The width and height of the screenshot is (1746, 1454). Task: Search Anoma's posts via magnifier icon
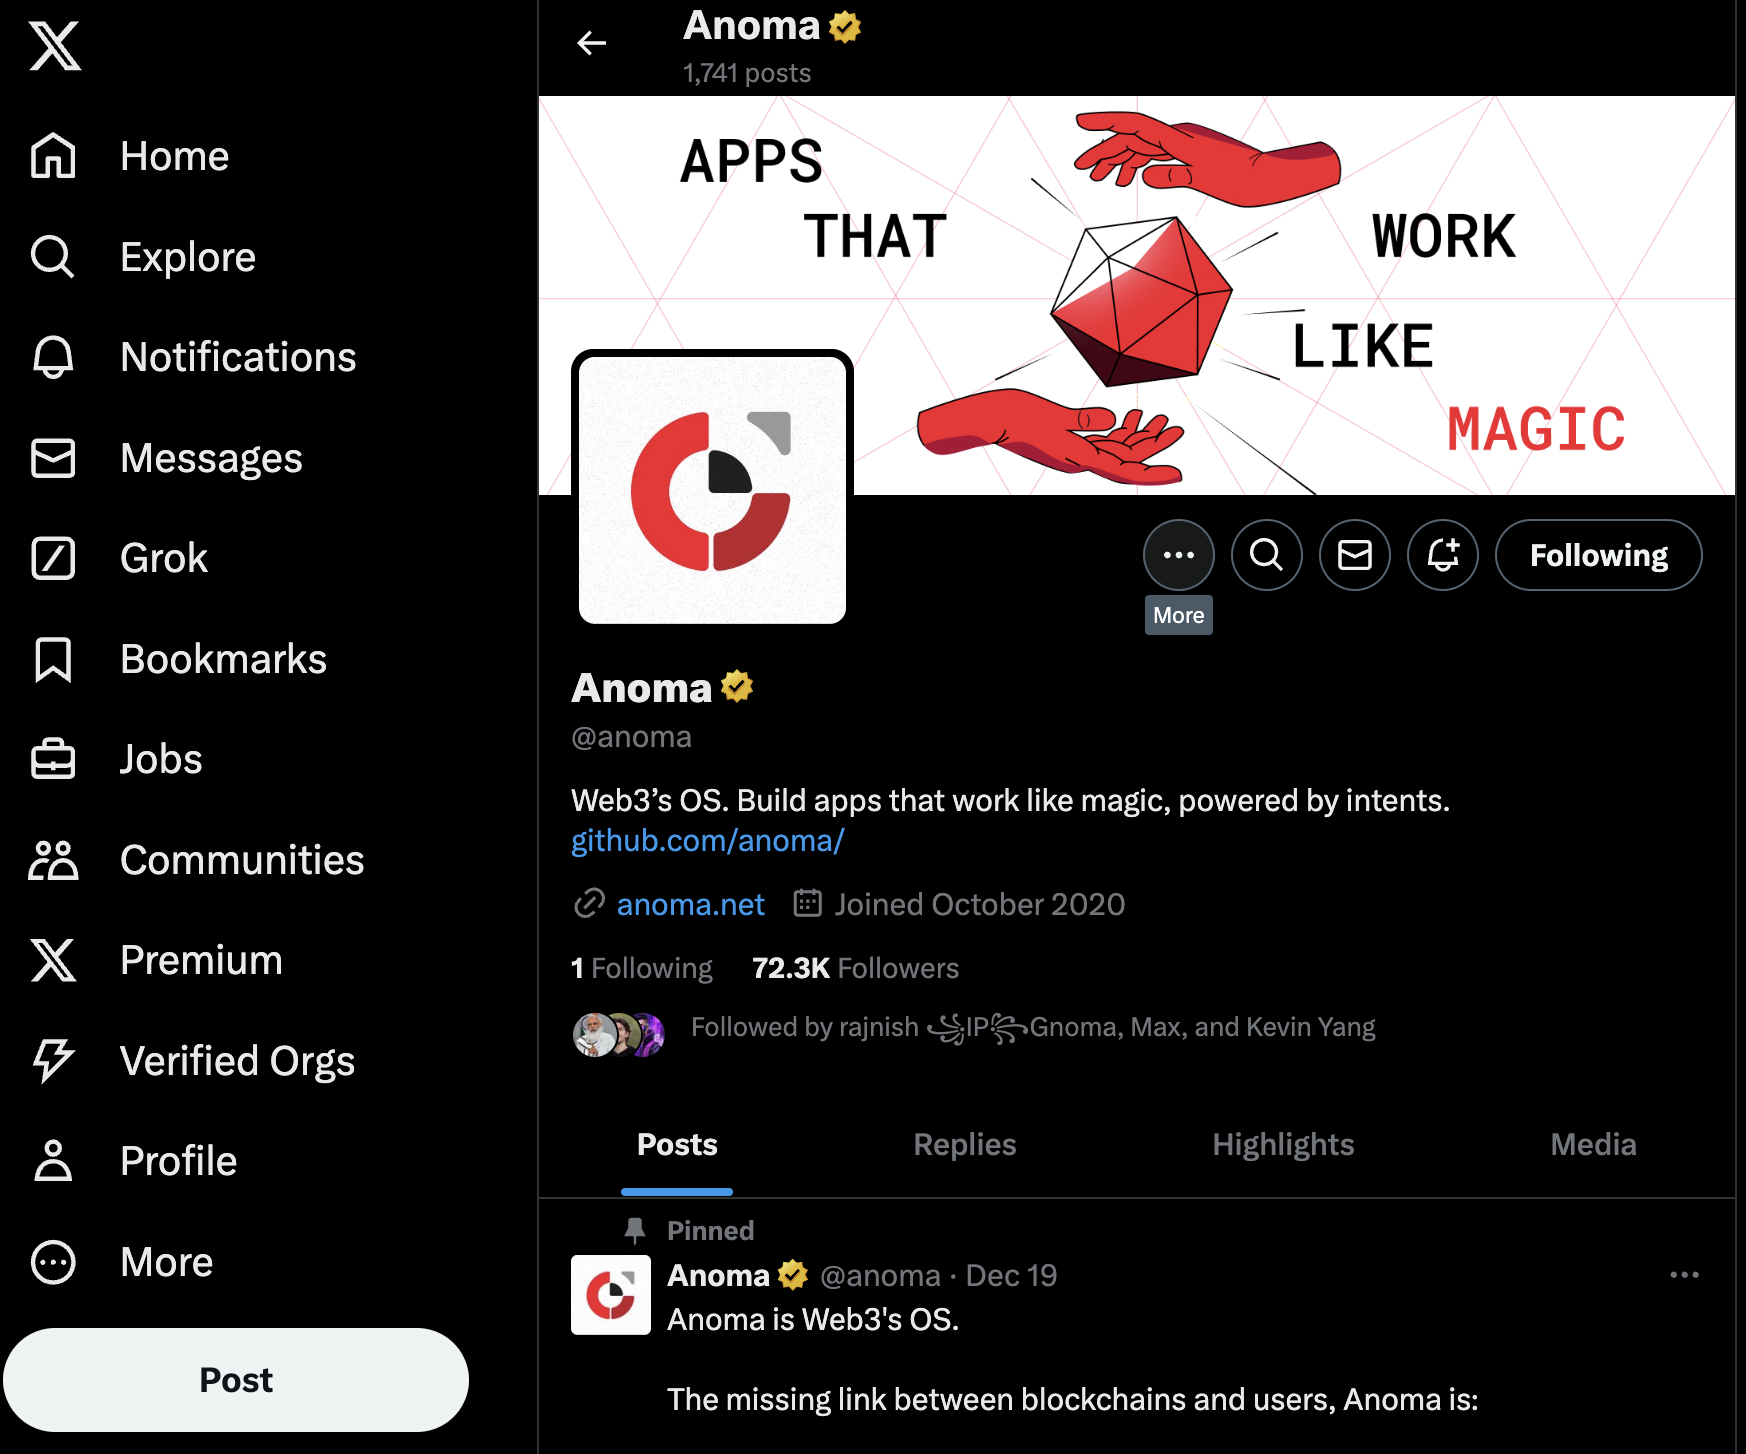[1267, 555]
